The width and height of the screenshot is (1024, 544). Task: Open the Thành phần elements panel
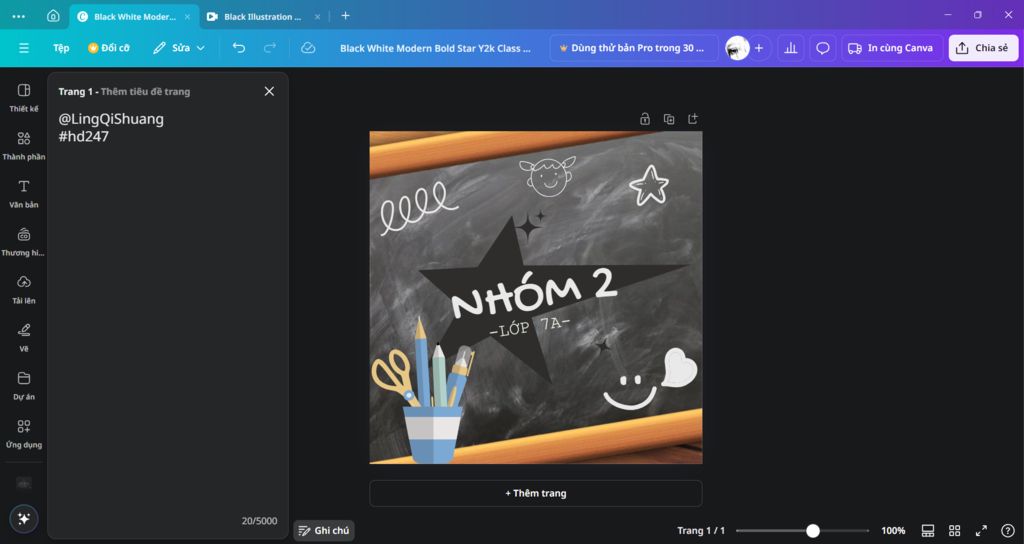tap(24, 146)
